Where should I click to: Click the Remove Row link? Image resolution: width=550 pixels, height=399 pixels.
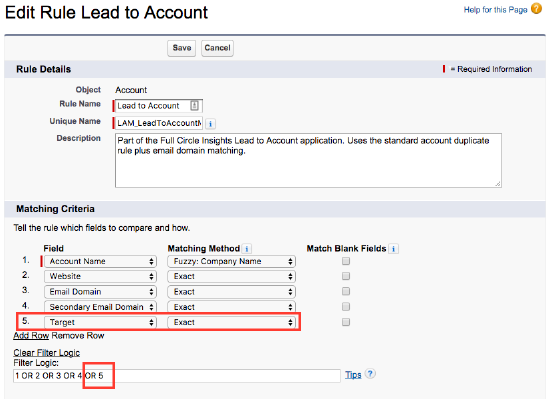pos(78,336)
